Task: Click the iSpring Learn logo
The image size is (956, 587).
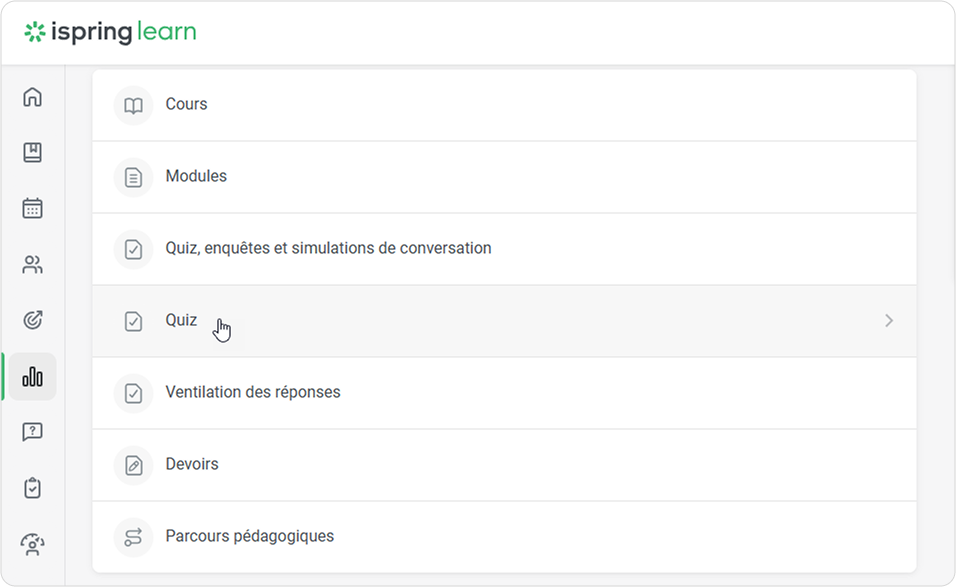Action: pos(110,32)
